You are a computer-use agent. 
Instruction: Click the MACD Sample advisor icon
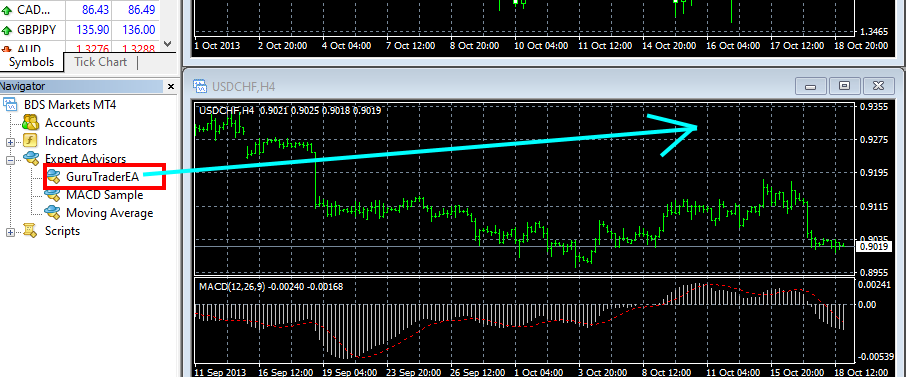(x=53, y=195)
